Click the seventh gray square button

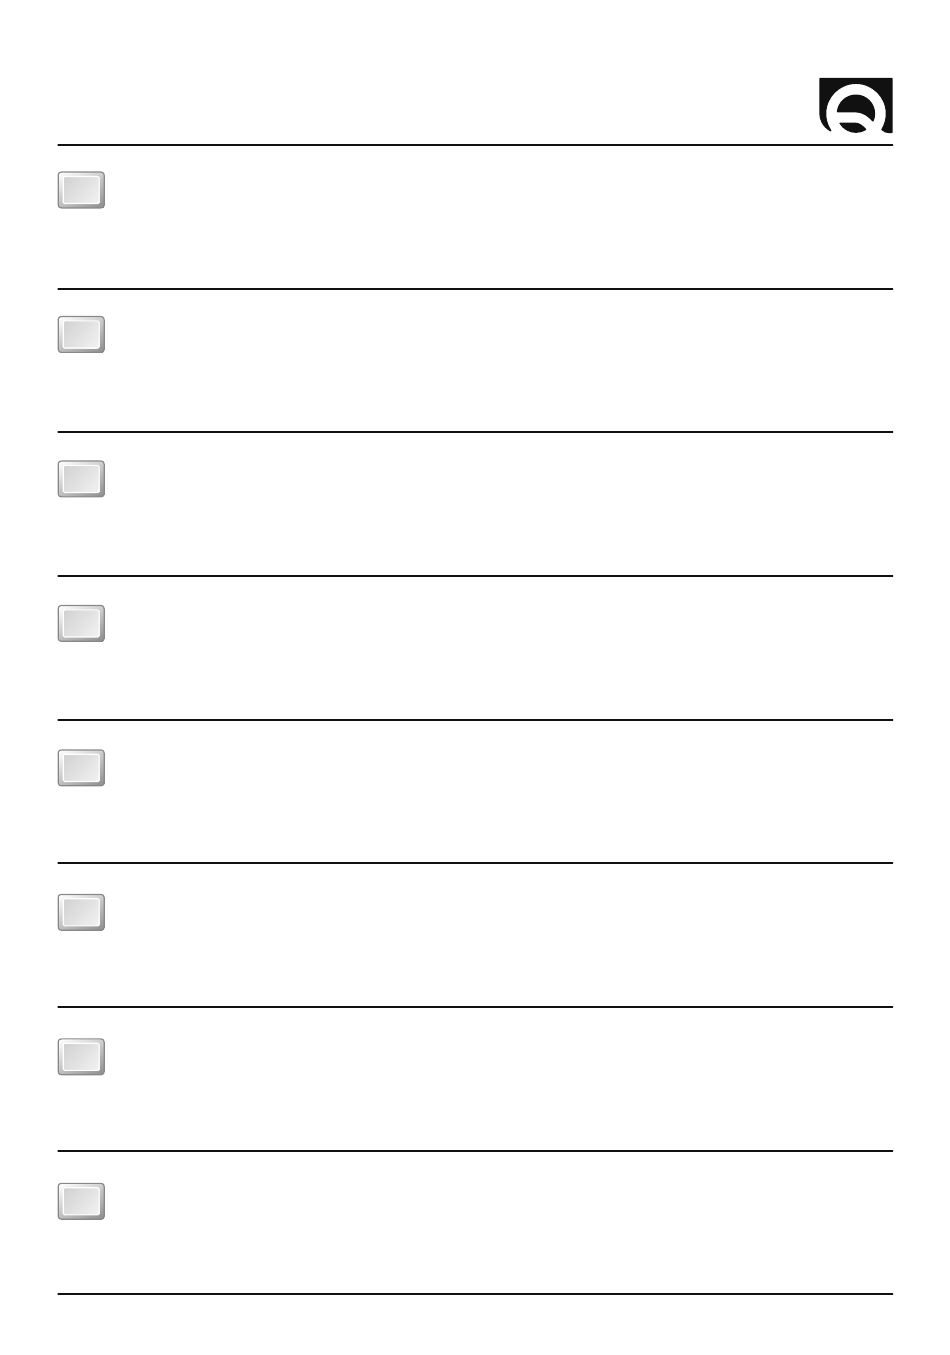(81, 1056)
